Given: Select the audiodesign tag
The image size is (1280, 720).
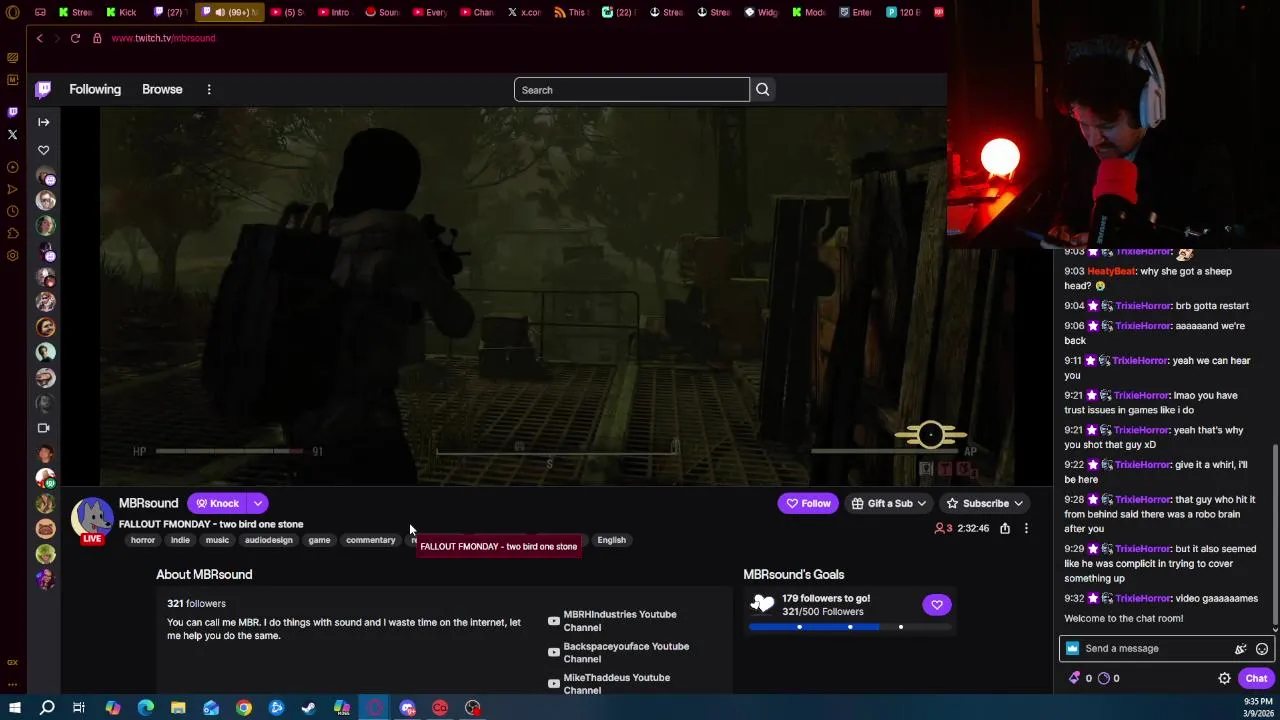Looking at the screenshot, I should 269,540.
